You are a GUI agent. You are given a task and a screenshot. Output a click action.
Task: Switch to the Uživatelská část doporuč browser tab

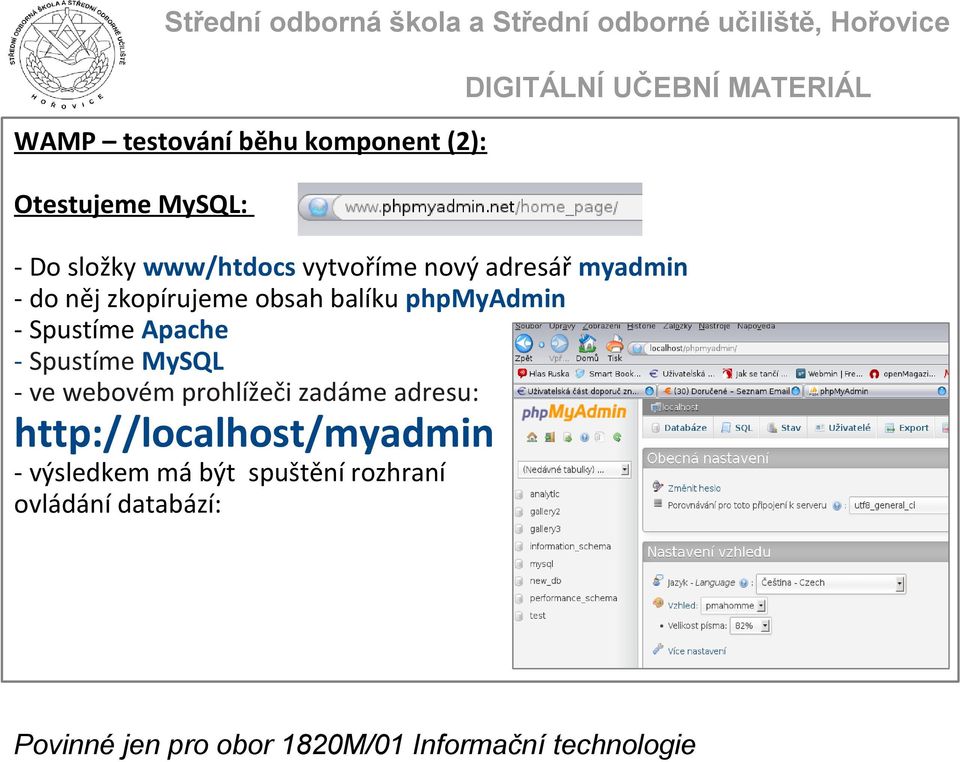tap(585, 390)
